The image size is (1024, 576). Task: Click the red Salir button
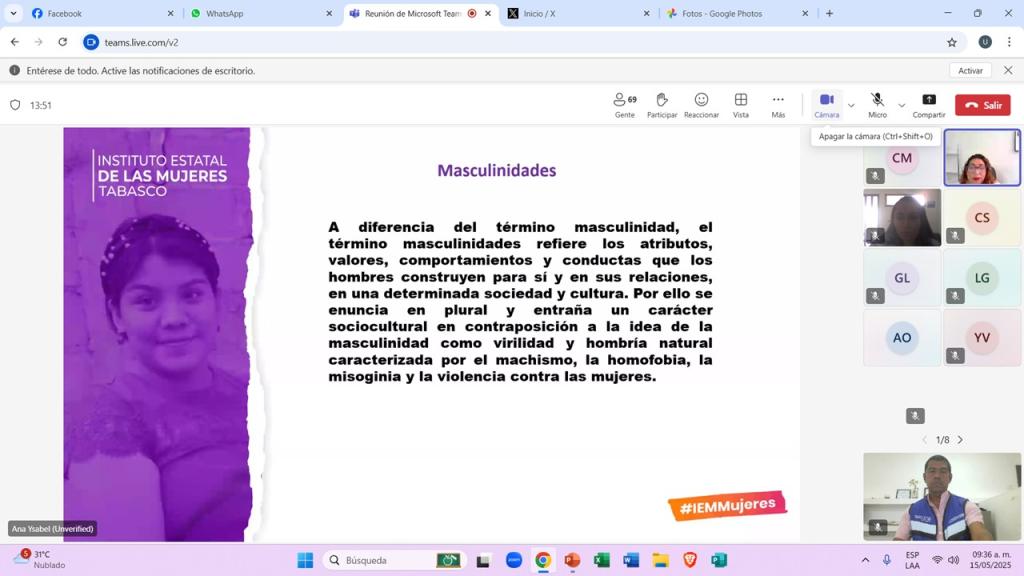[x=982, y=105]
